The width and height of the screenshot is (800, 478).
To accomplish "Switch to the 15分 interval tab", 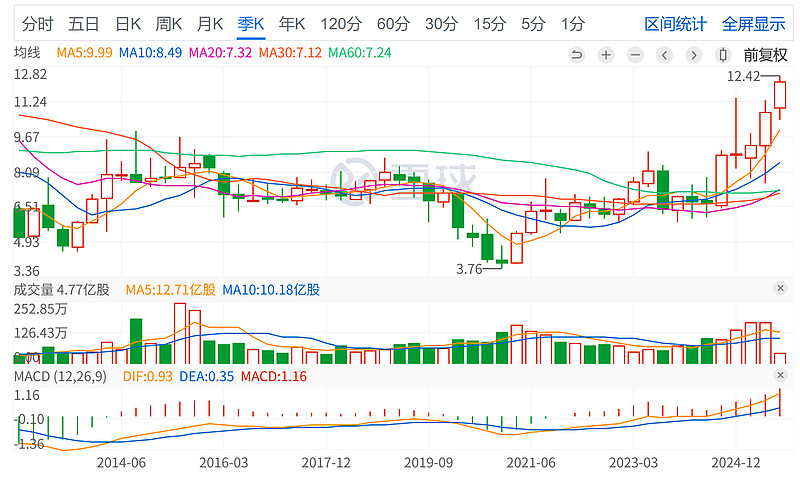I will (x=489, y=24).
